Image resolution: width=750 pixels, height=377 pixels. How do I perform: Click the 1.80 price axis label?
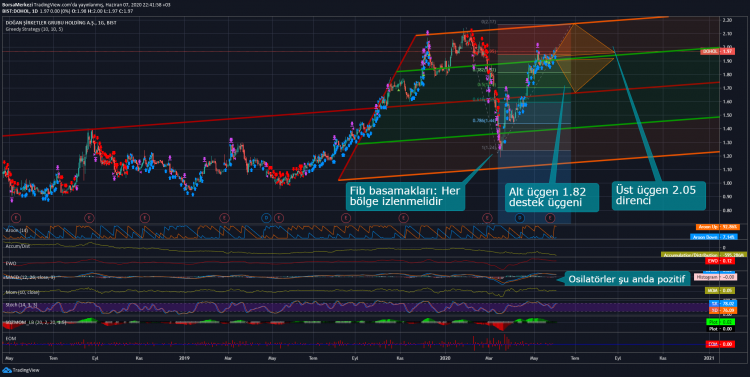click(x=728, y=75)
